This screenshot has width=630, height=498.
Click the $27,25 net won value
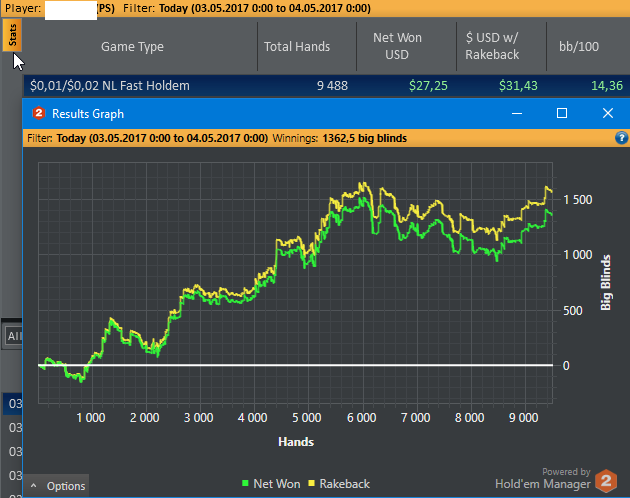click(x=428, y=86)
